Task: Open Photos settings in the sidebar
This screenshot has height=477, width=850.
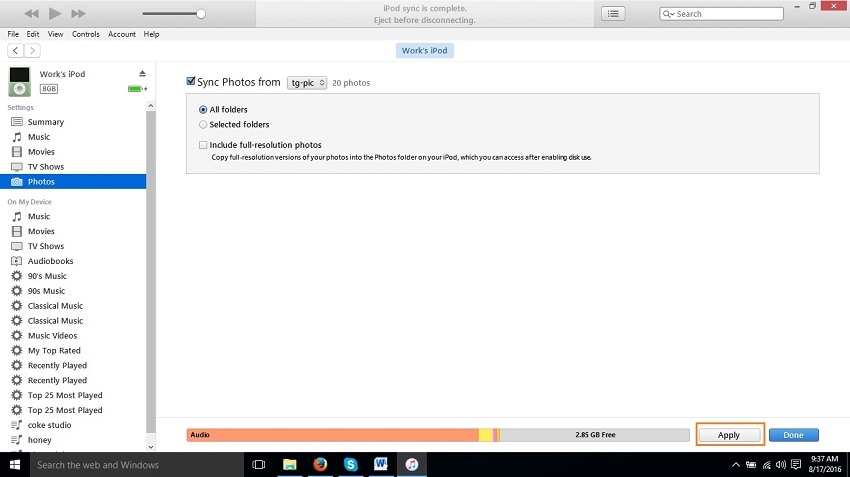Action: pyautogui.click(x=73, y=182)
